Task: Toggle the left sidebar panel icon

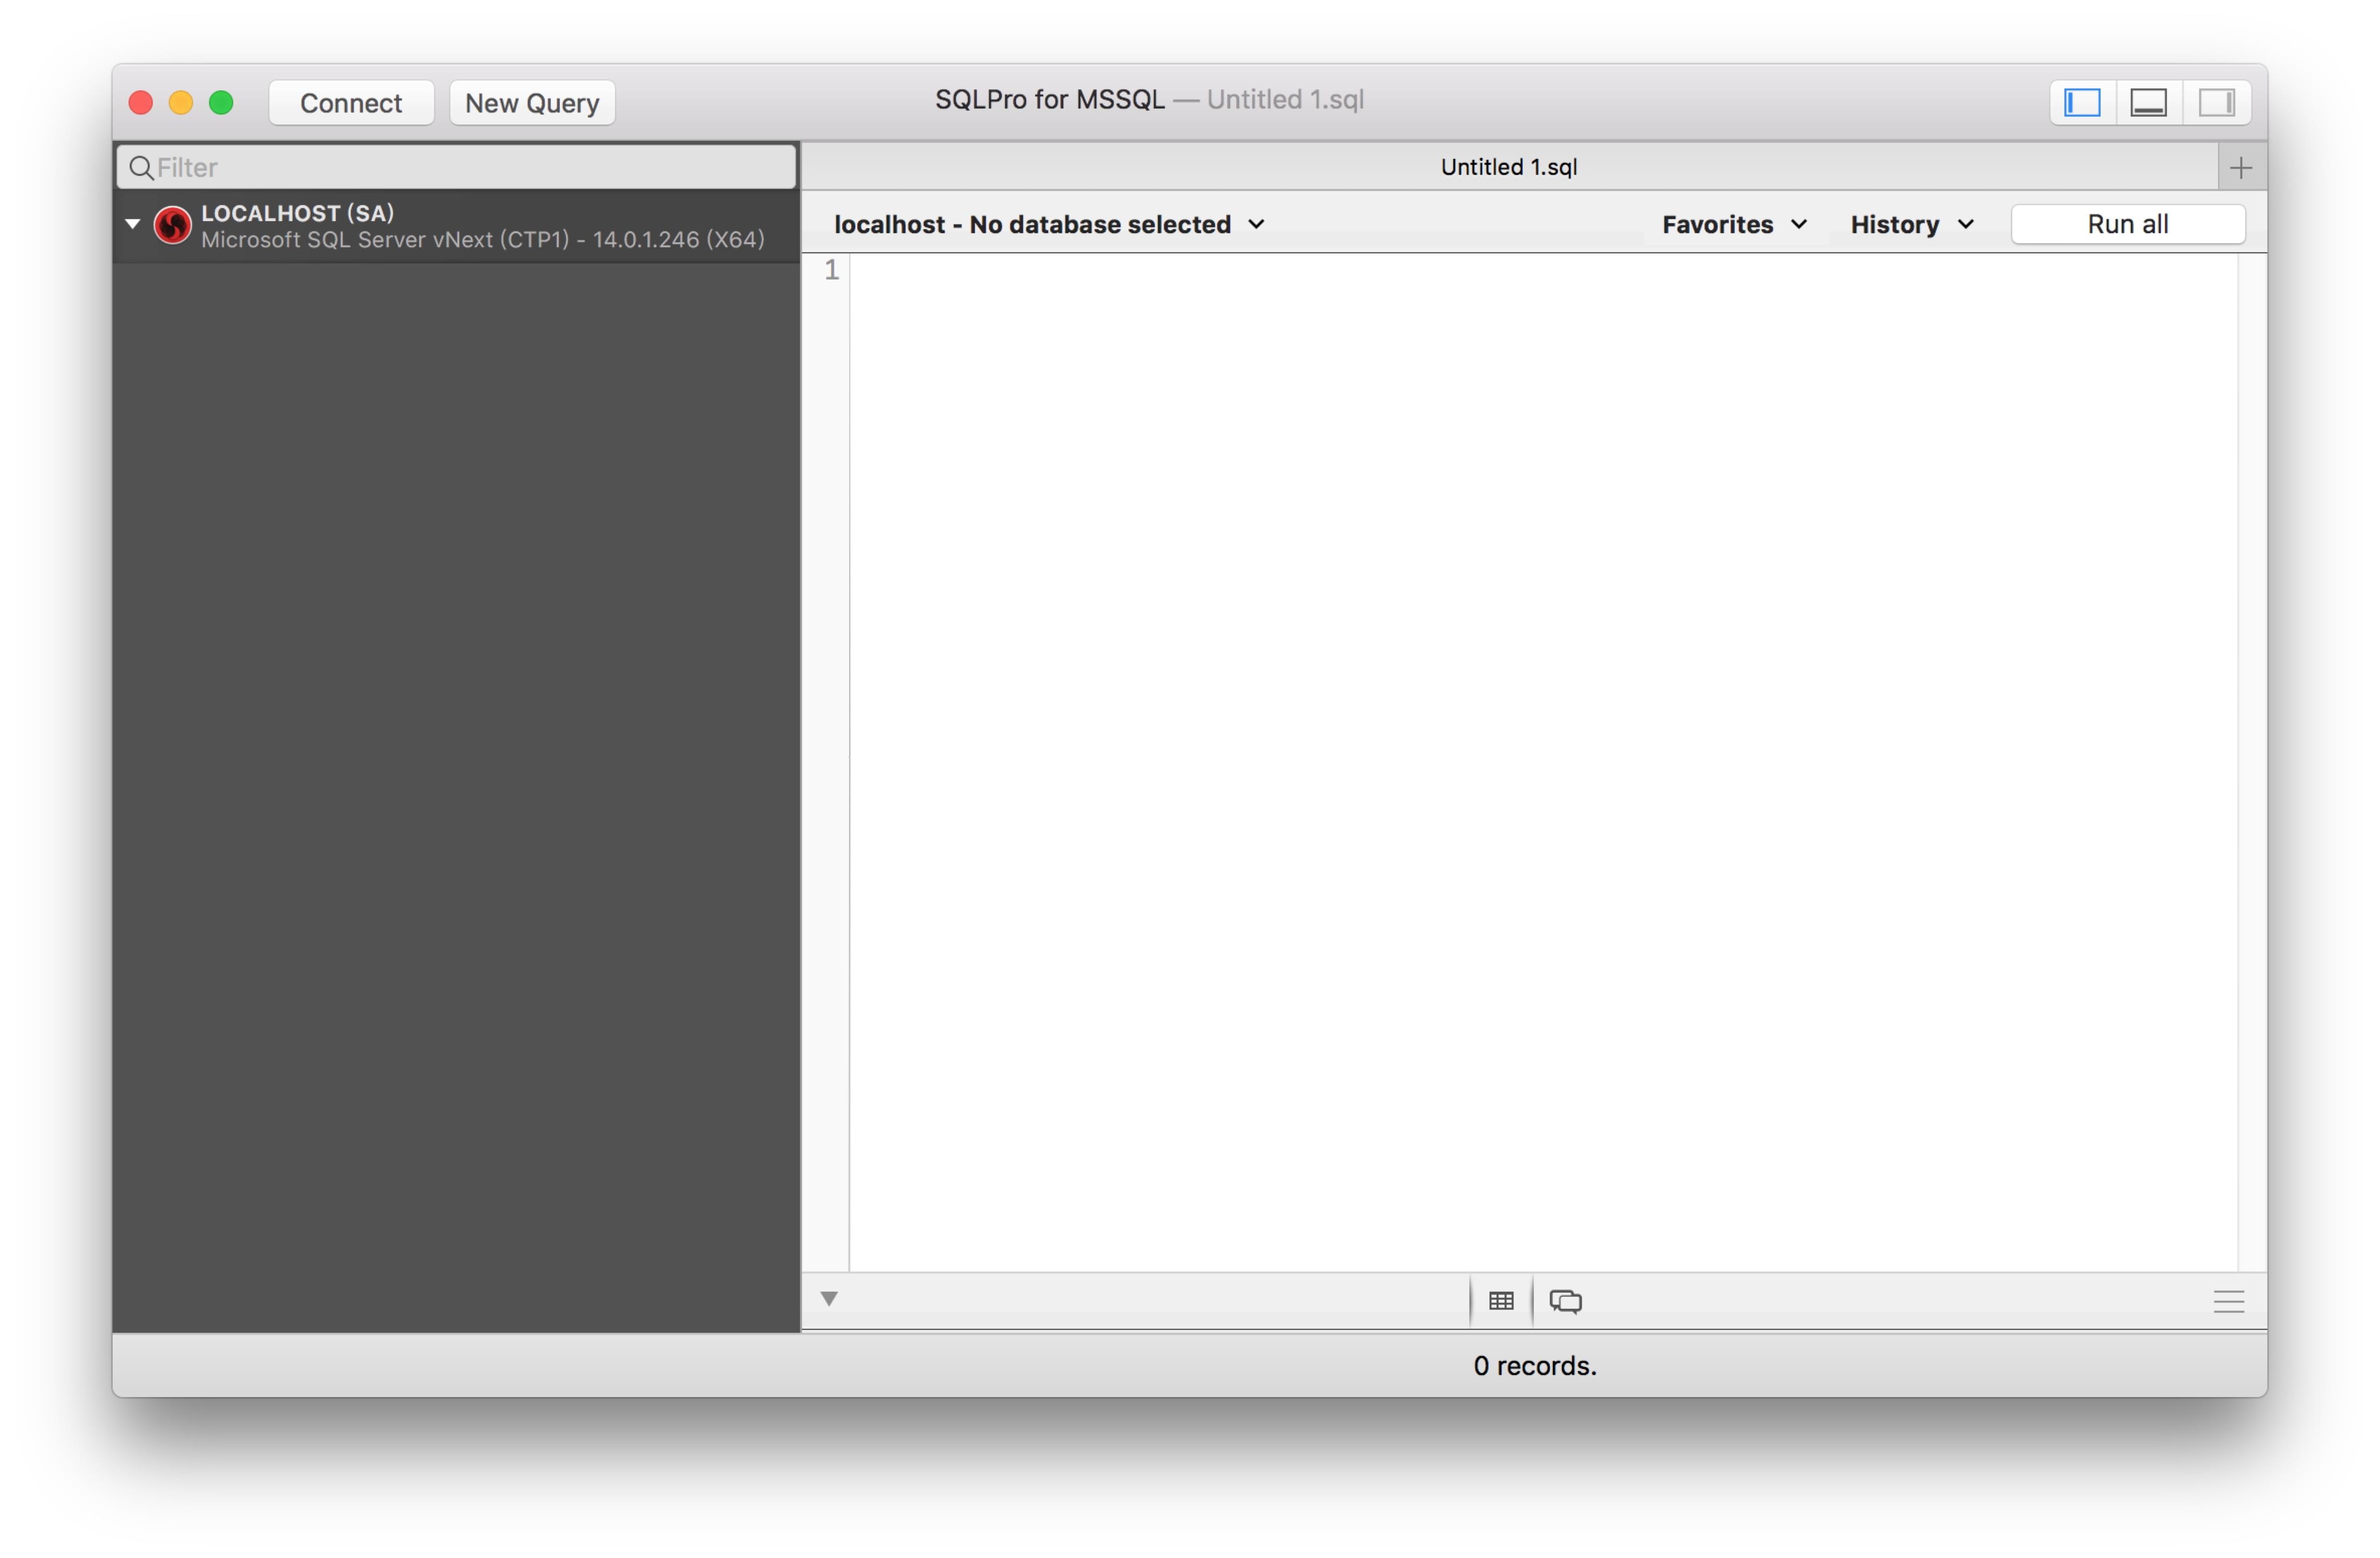Action: (2082, 103)
